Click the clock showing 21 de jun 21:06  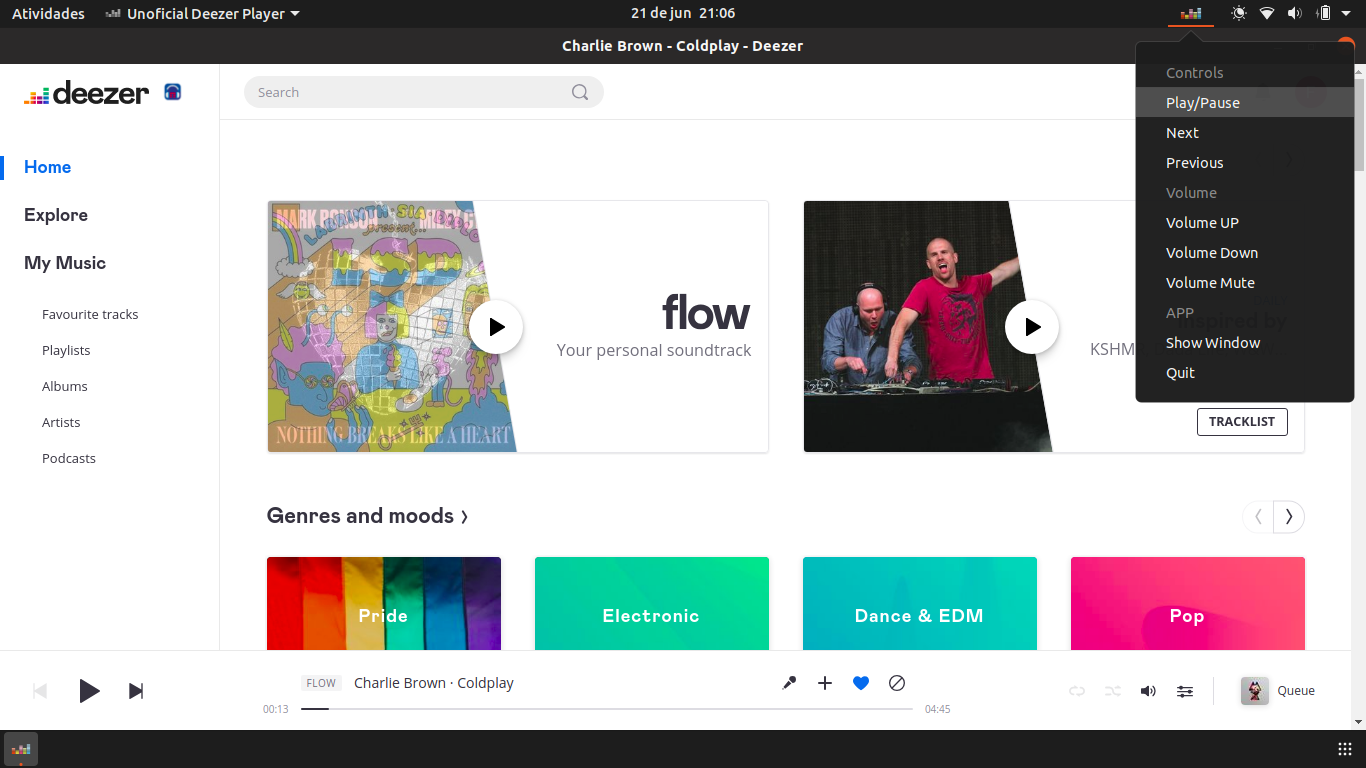[683, 14]
